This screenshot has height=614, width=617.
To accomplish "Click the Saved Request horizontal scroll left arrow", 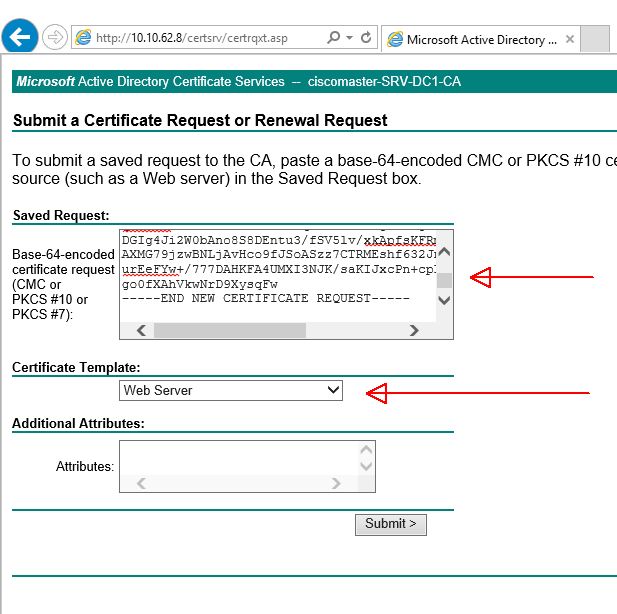I will tap(141, 330).
